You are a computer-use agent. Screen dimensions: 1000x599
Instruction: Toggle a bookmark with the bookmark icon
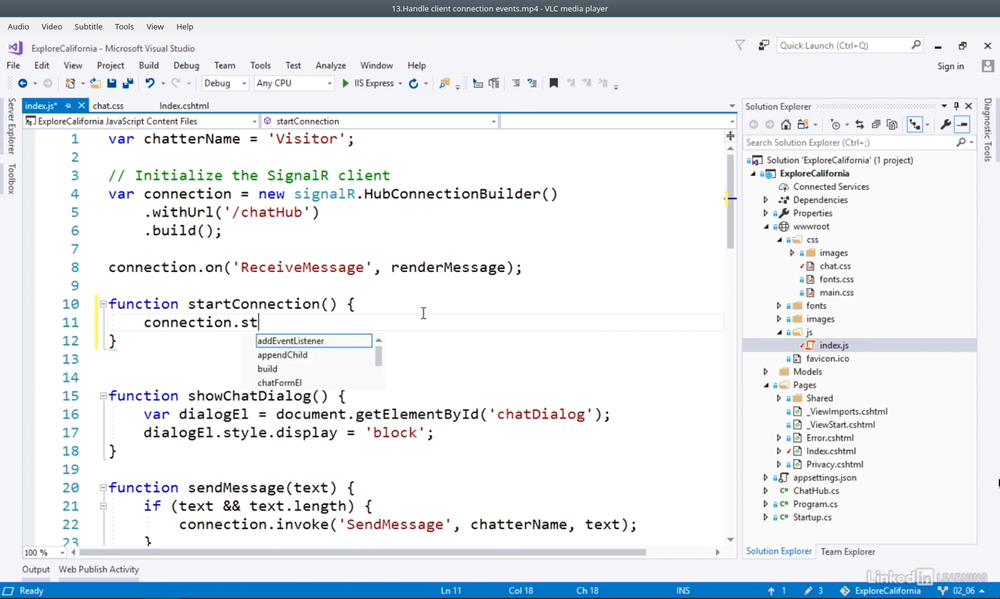(554, 84)
